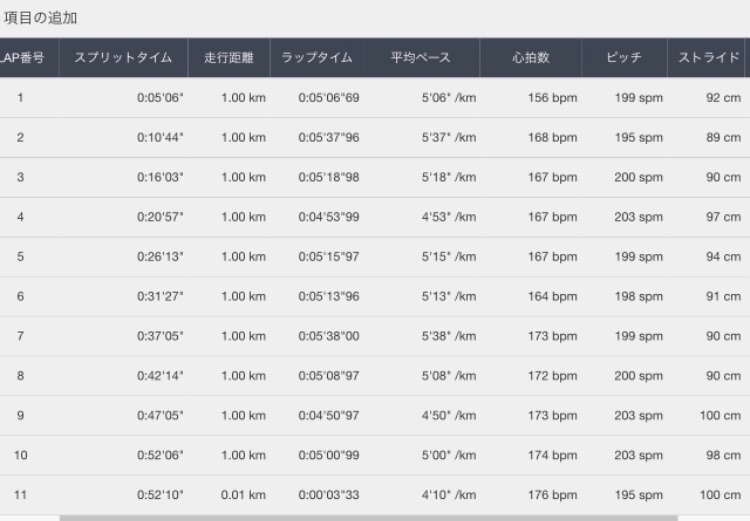
Task: Click the ピッチ column header
Action: point(624,57)
